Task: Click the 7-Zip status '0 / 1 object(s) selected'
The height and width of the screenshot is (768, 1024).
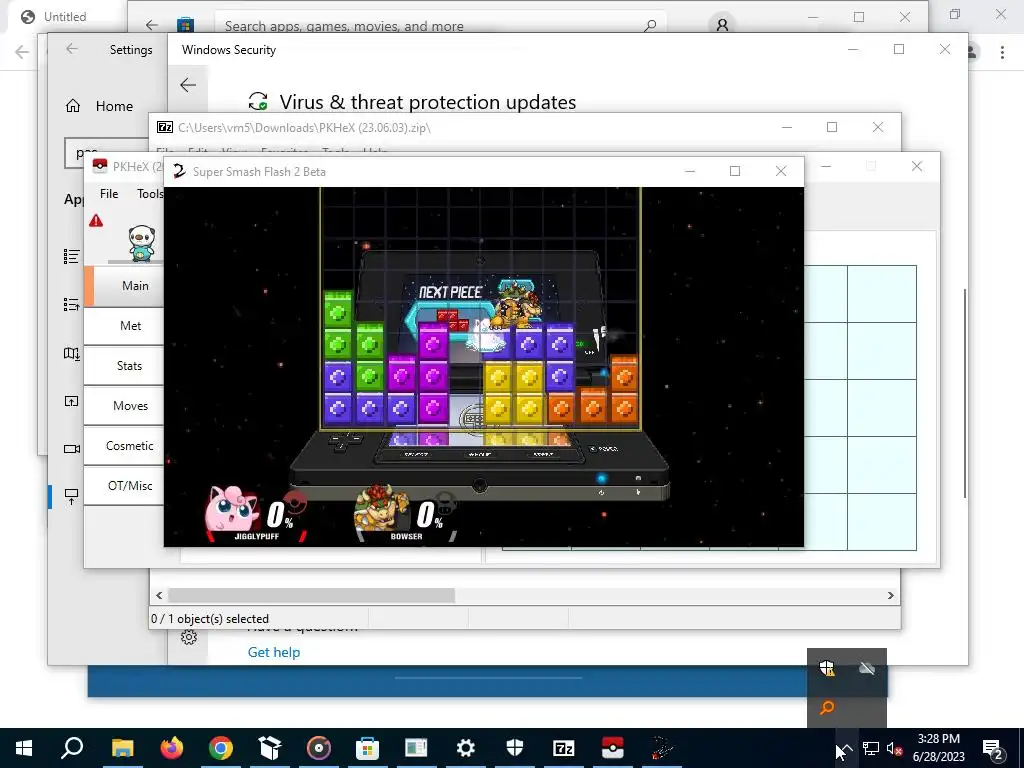Action: pyautogui.click(x=210, y=618)
